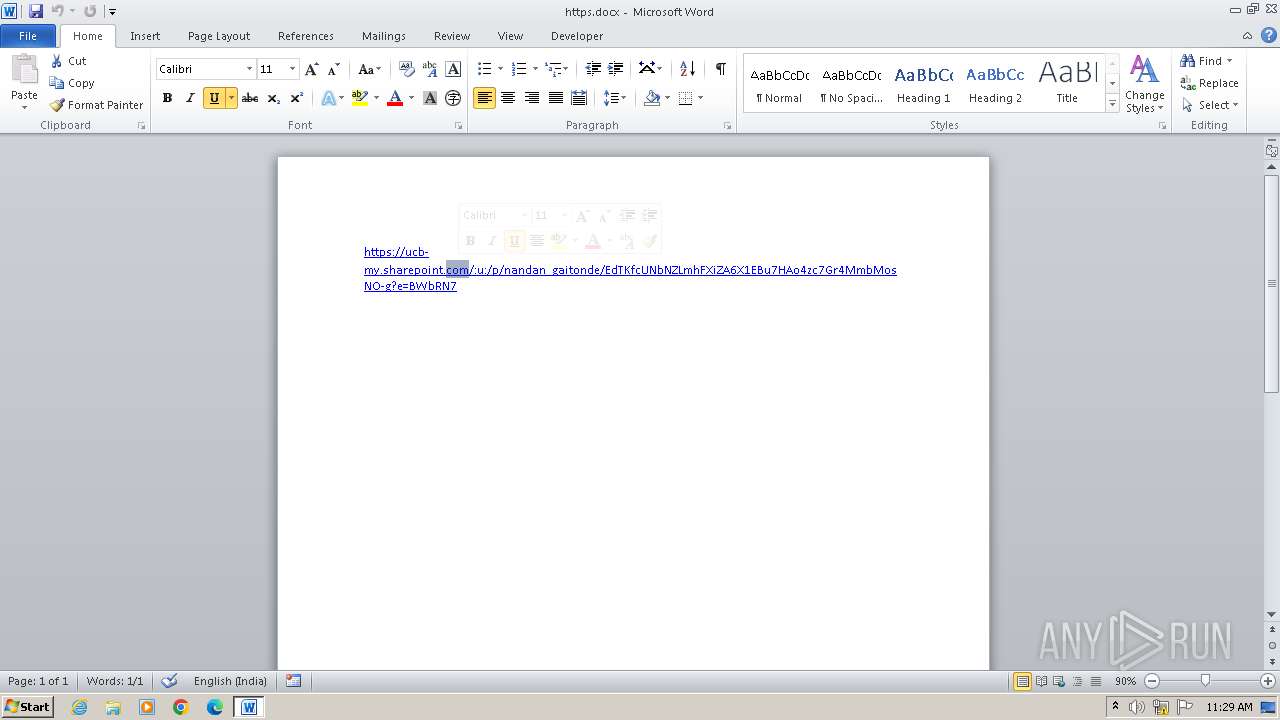Click Shrink Font icon
Image resolution: width=1280 pixels, height=720 pixels.
point(334,69)
